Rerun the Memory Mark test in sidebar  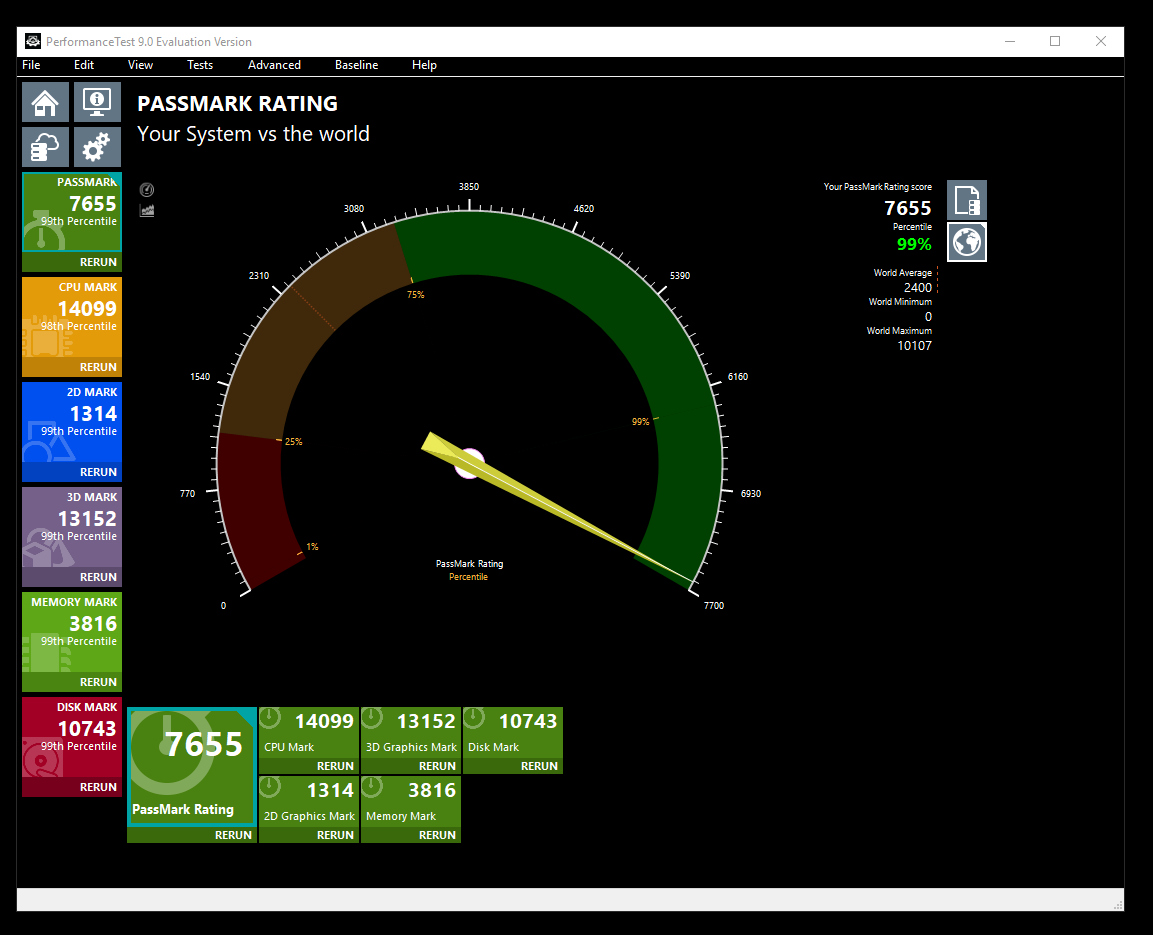pyautogui.click(x=72, y=682)
